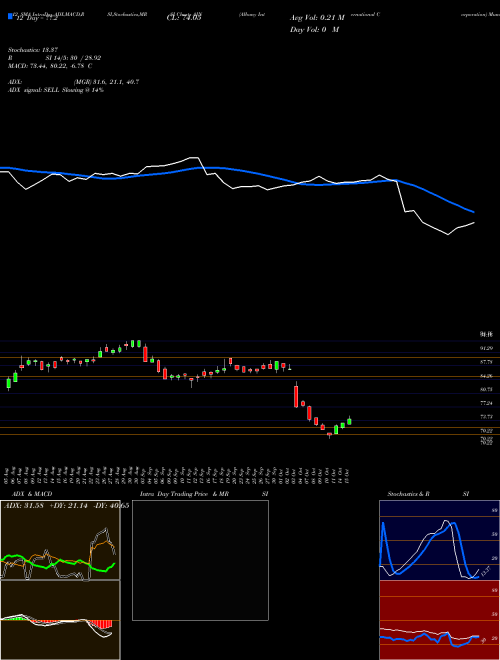Click the 84.26 price axis label

coord(486,376)
